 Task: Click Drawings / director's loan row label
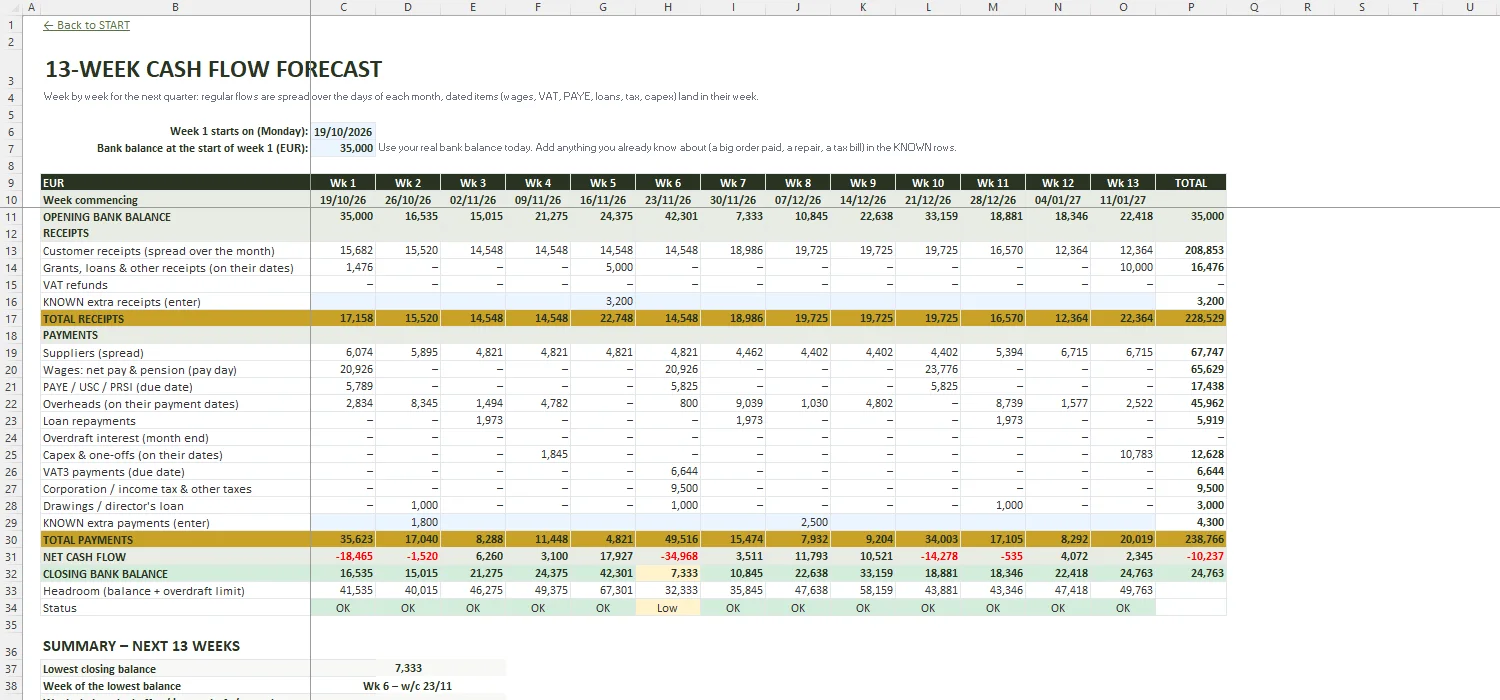point(113,506)
